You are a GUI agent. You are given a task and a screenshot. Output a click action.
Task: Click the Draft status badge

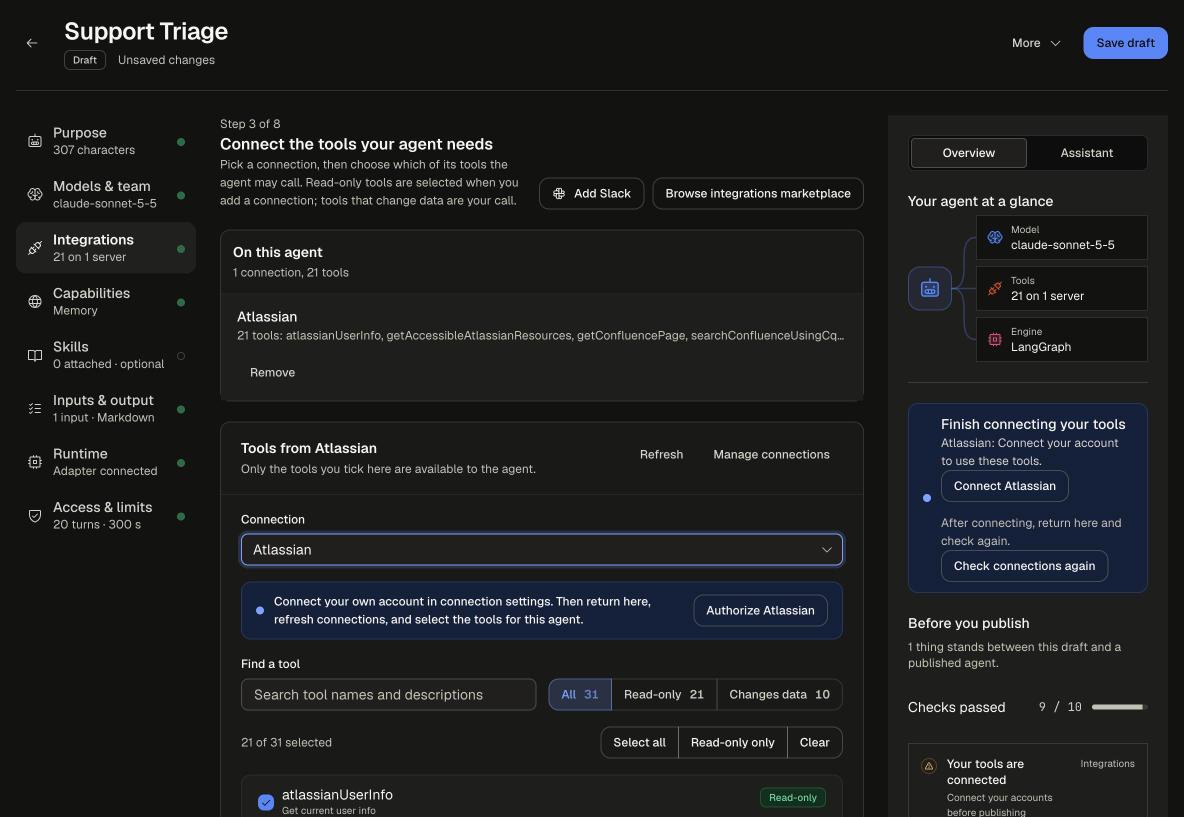point(85,60)
